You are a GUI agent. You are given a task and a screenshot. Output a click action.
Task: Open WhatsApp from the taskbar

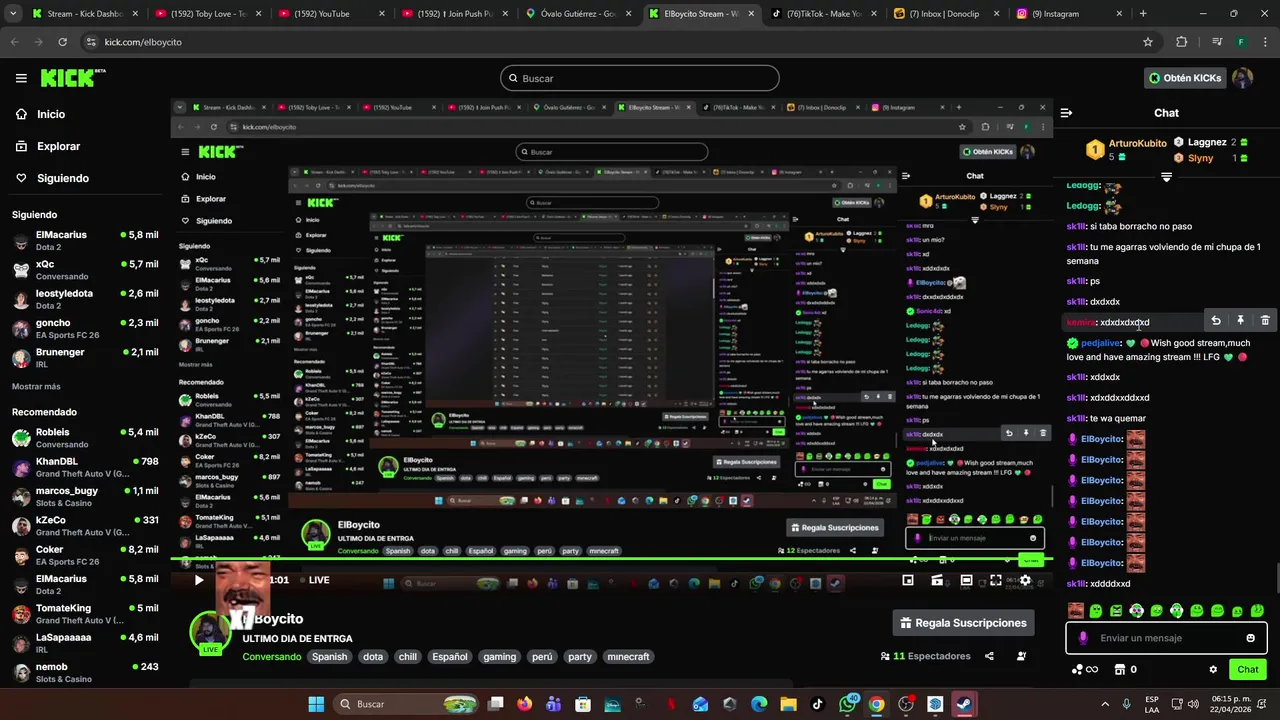click(x=848, y=704)
